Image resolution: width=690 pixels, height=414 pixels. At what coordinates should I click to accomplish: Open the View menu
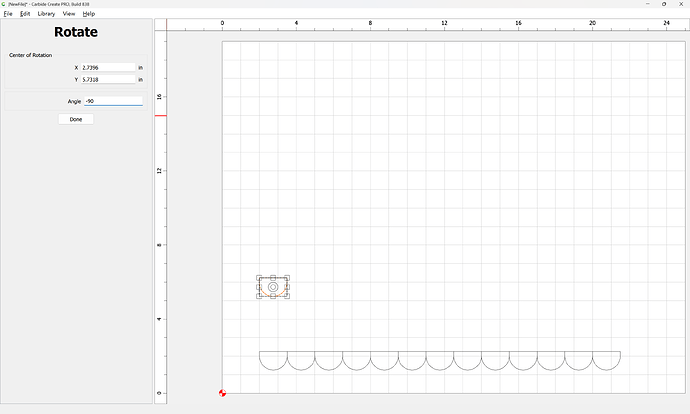69,14
